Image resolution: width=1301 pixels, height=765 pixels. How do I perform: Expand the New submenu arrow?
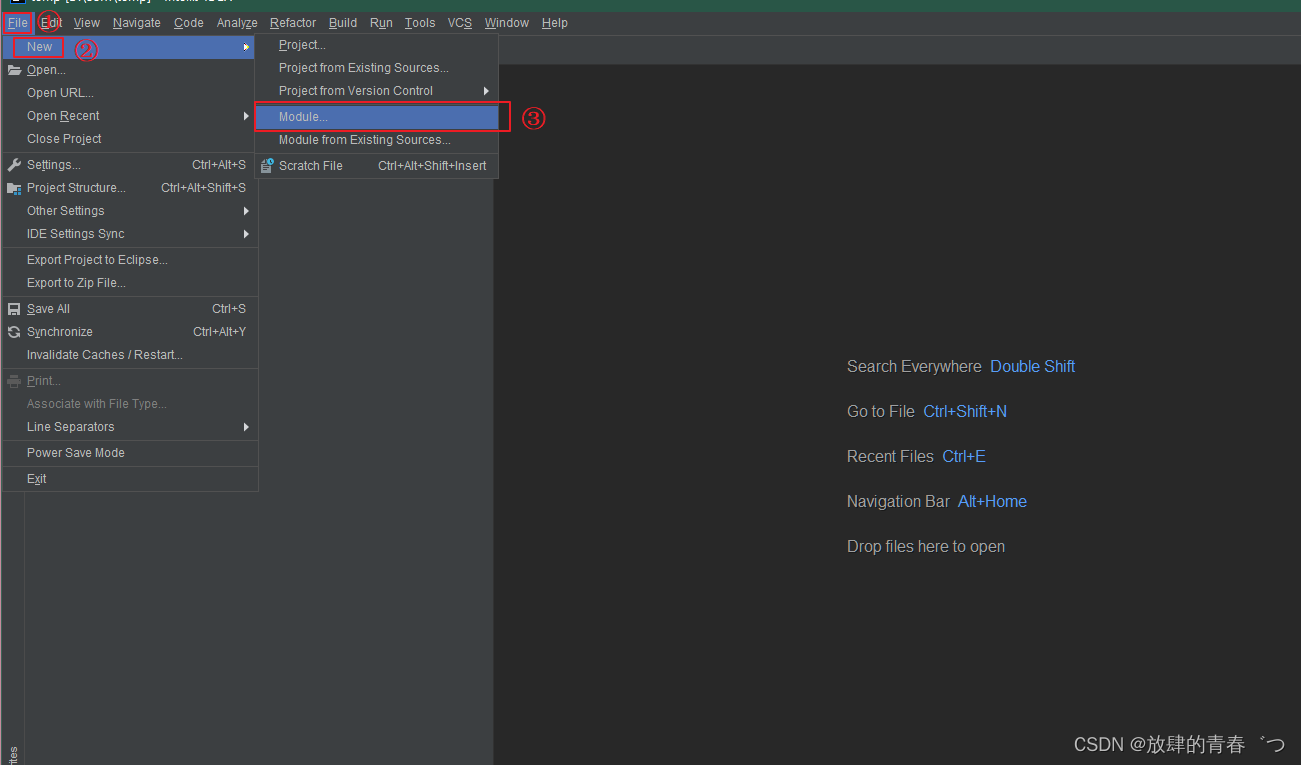[x=246, y=47]
